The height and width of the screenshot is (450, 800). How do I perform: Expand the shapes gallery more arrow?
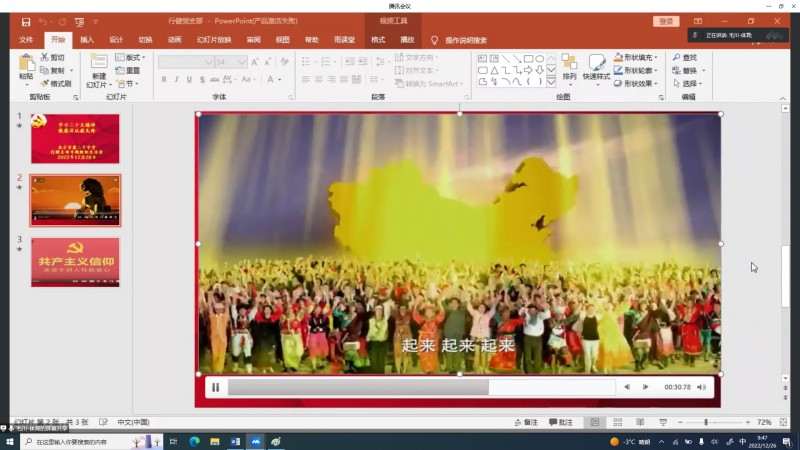(x=551, y=82)
